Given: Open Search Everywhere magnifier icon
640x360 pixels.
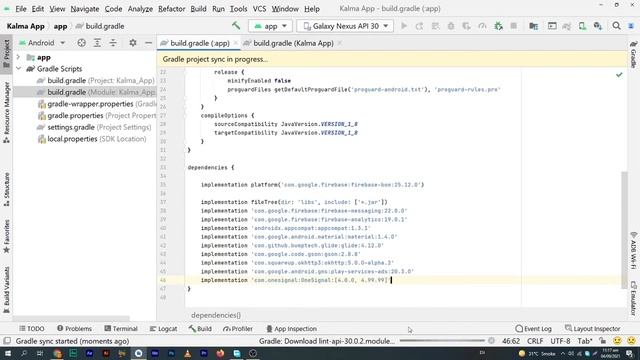Looking at the screenshot, I should (616, 26).
